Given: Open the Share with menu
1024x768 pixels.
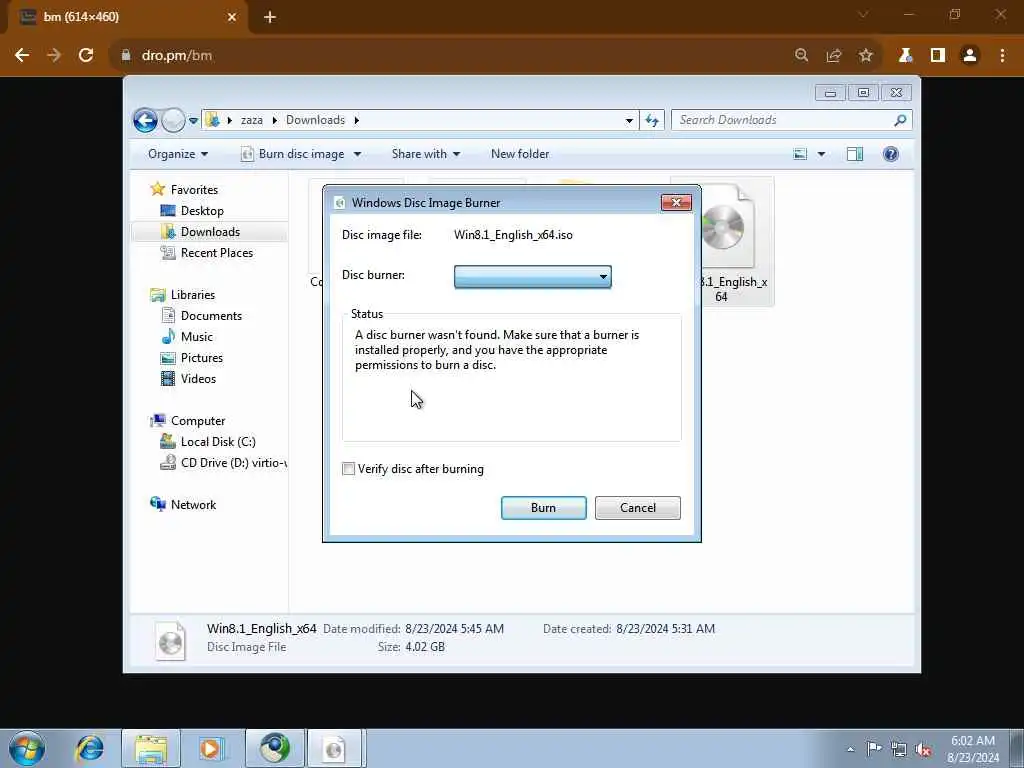Looking at the screenshot, I should pyautogui.click(x=426, y=154).
